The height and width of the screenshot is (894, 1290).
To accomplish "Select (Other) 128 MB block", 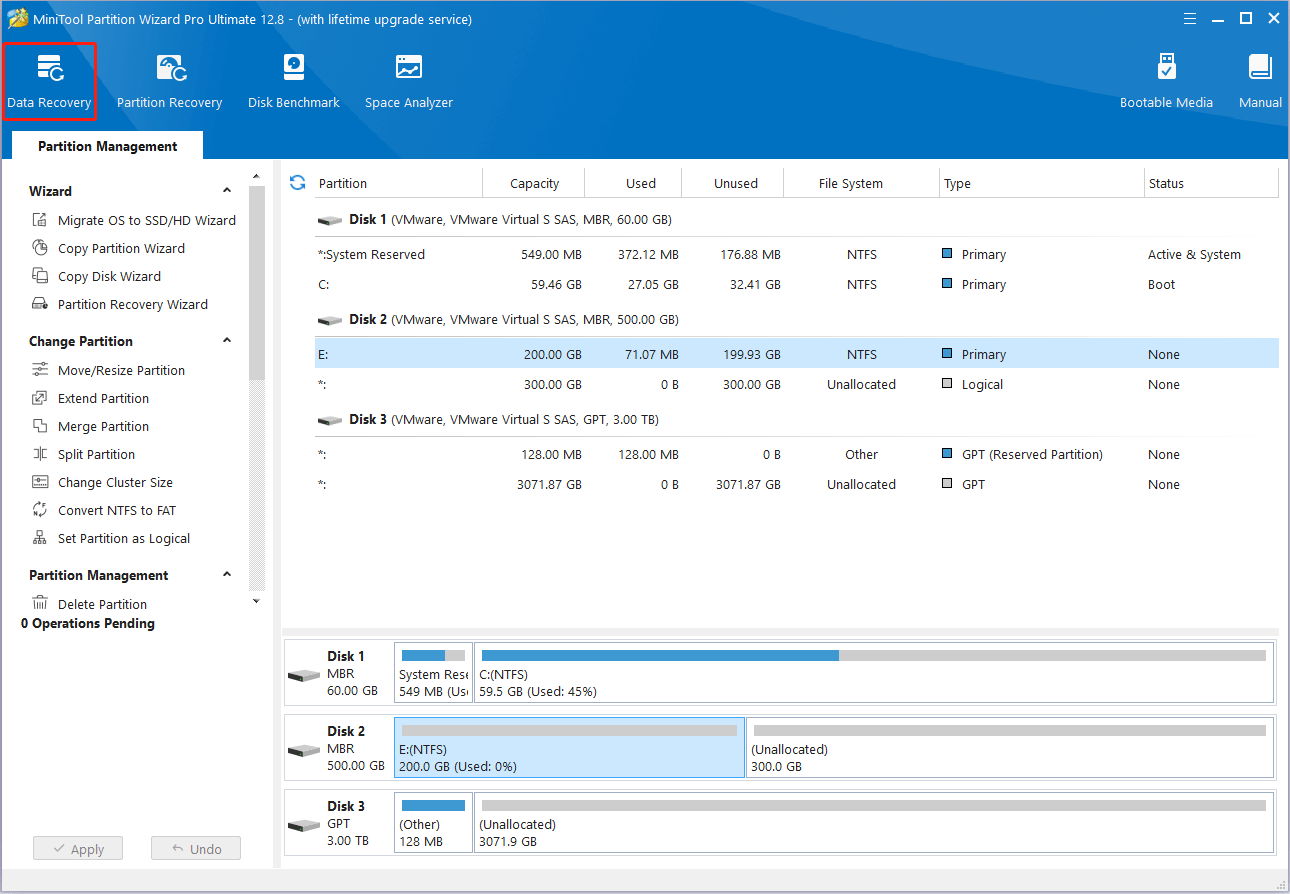I will tap(433, 823).
